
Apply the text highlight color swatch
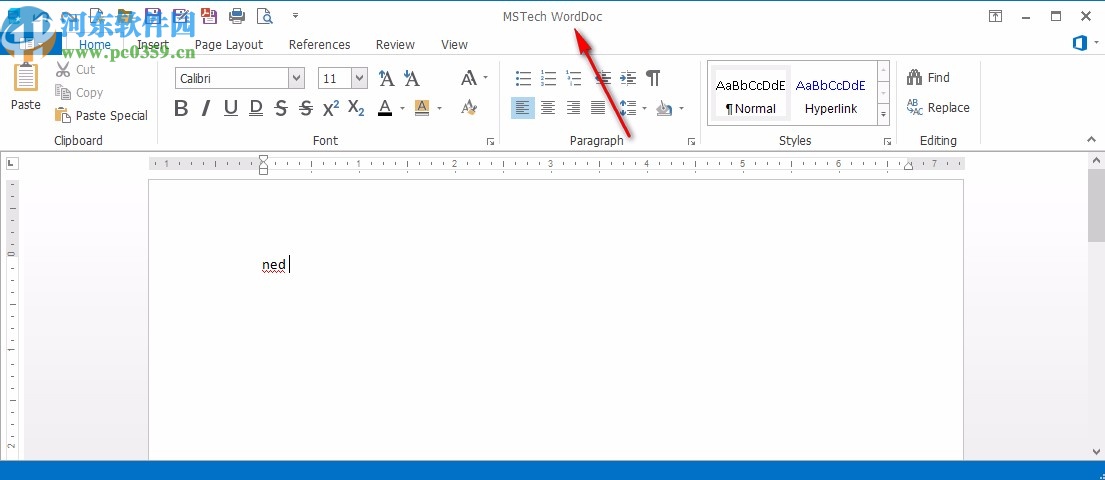click(421, 108)
